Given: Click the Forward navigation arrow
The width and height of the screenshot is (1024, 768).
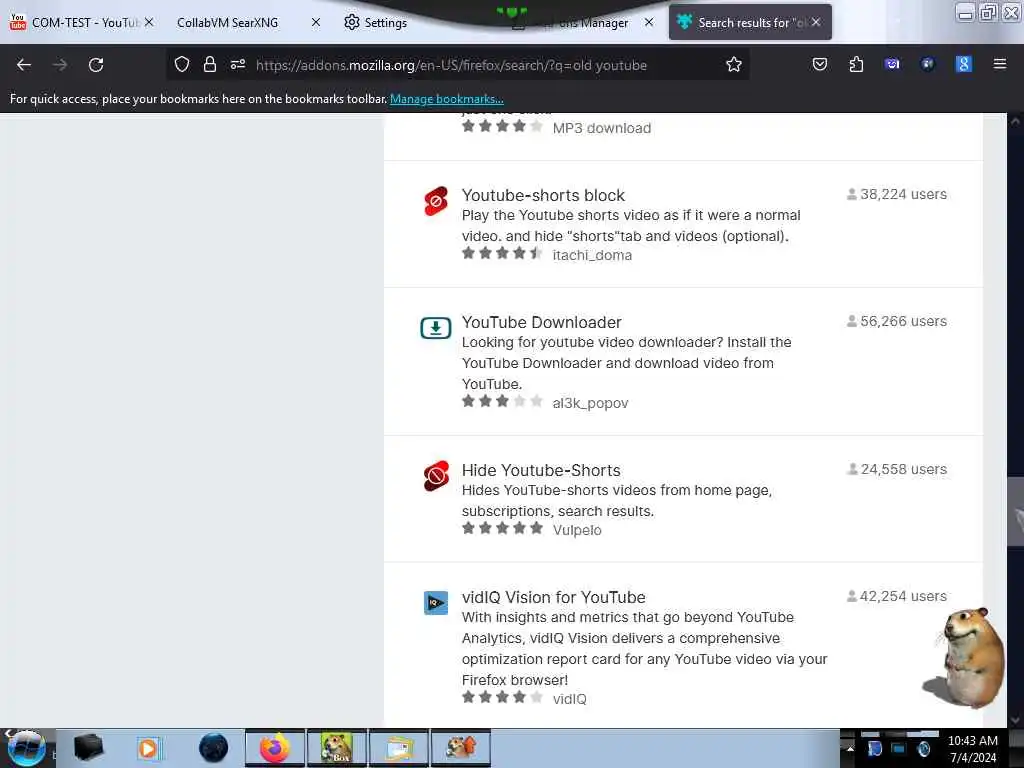Looking at the screenshot, I should 60,65.
